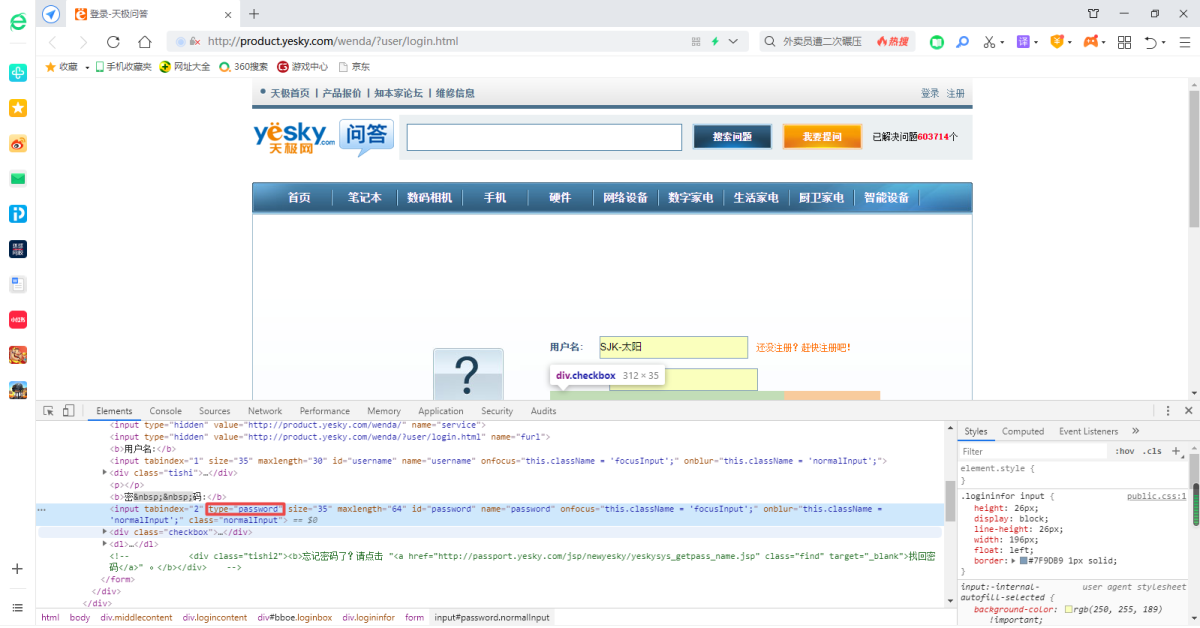Show more Styles pane tabs with chevron
The height and width of the screenshot is (628, 1200).
tap(1135, 431)
